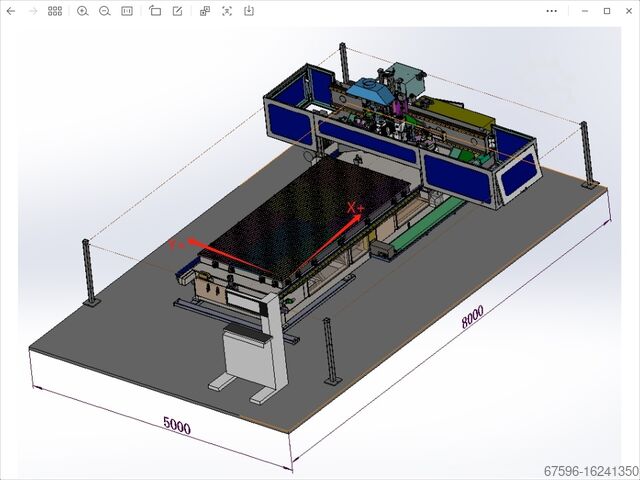Open the three-dot more options menu
The height and width of the screenshot is (480, 640).
(551, 11)
